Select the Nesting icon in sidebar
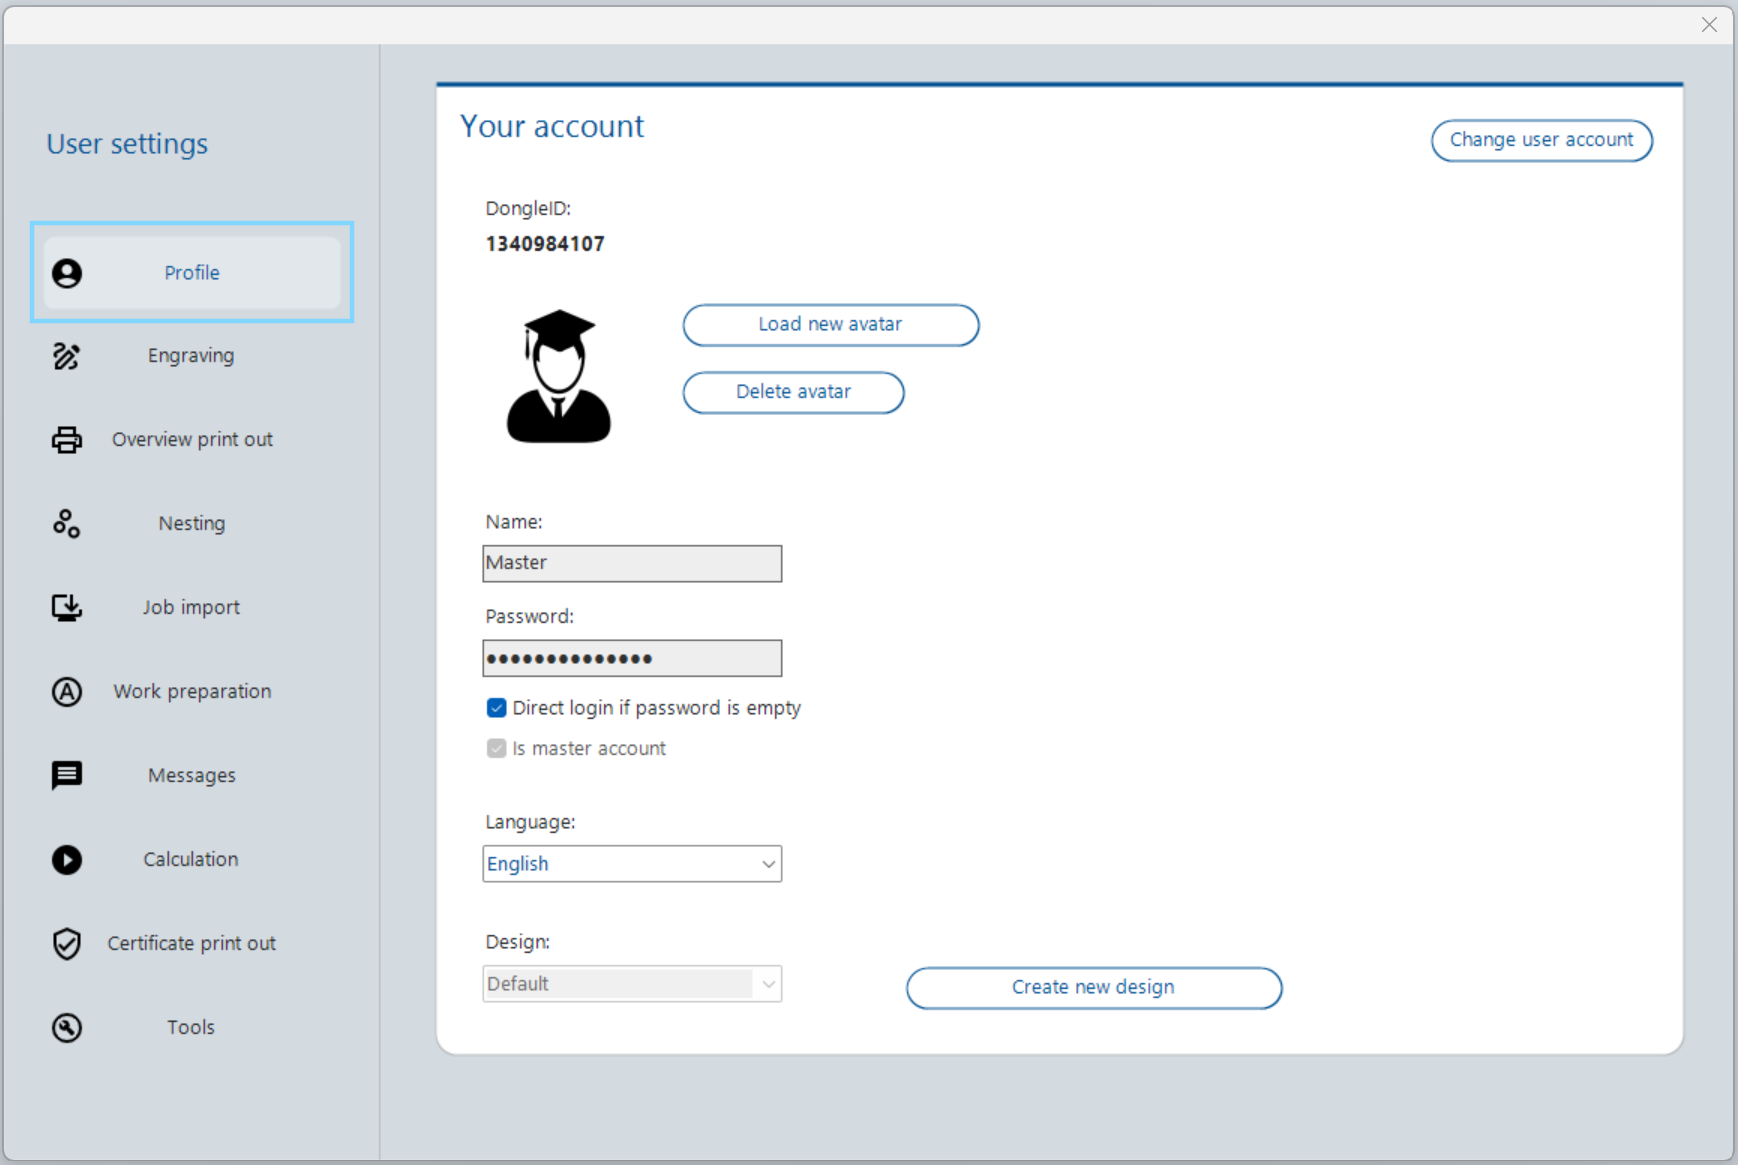Screen dimensions: 1738x1165 66,523
